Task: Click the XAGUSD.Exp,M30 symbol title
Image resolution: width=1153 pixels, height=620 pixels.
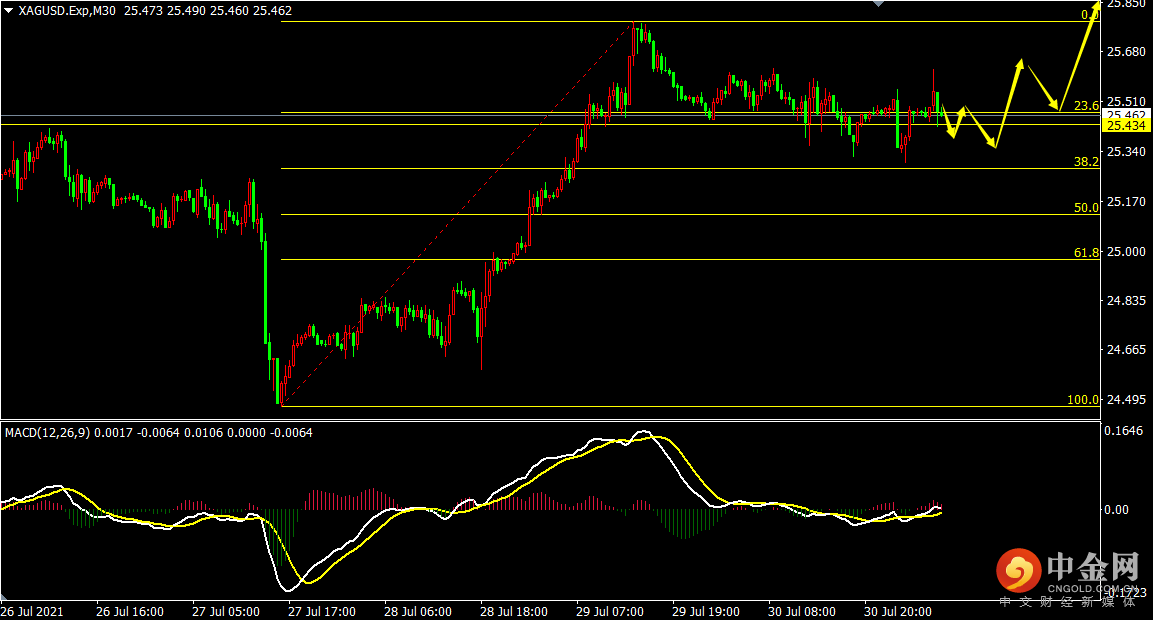Action: (67, 11)
